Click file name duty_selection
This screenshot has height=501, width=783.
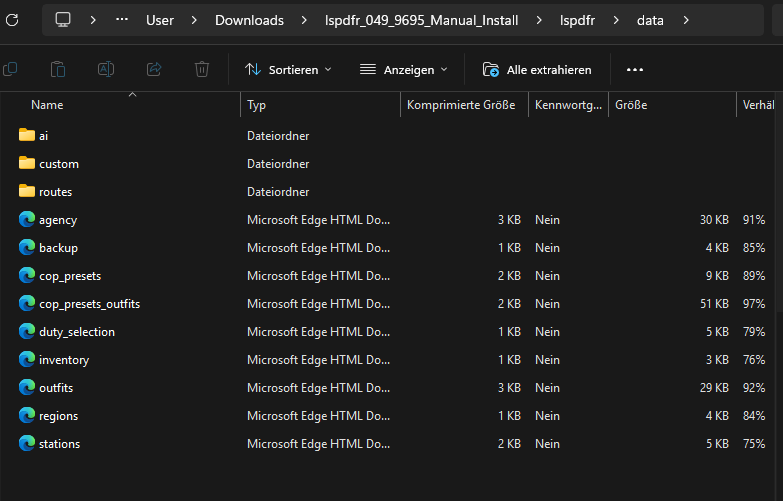click(77, 332)
